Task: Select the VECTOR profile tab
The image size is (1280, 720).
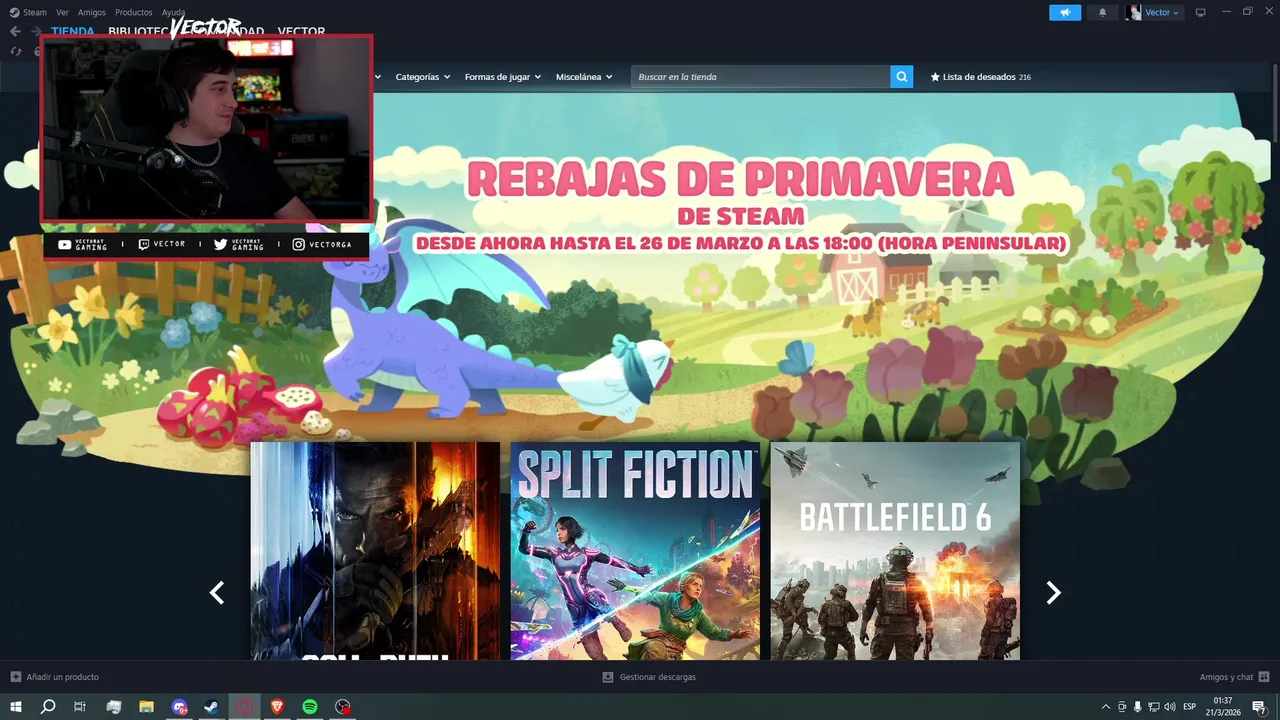Action: click(x=301, y=31)
